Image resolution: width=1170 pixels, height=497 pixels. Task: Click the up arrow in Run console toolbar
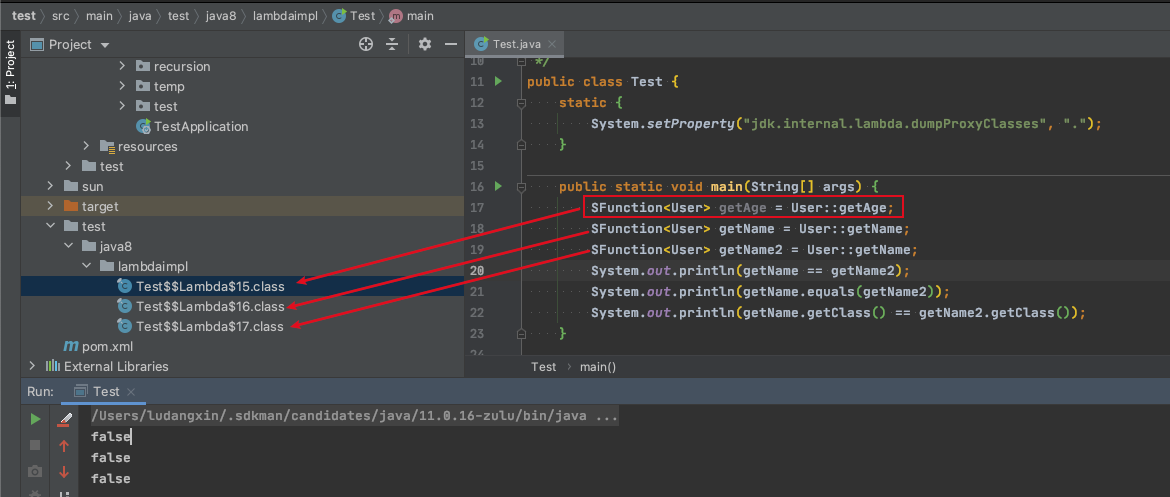click(64, 446)
